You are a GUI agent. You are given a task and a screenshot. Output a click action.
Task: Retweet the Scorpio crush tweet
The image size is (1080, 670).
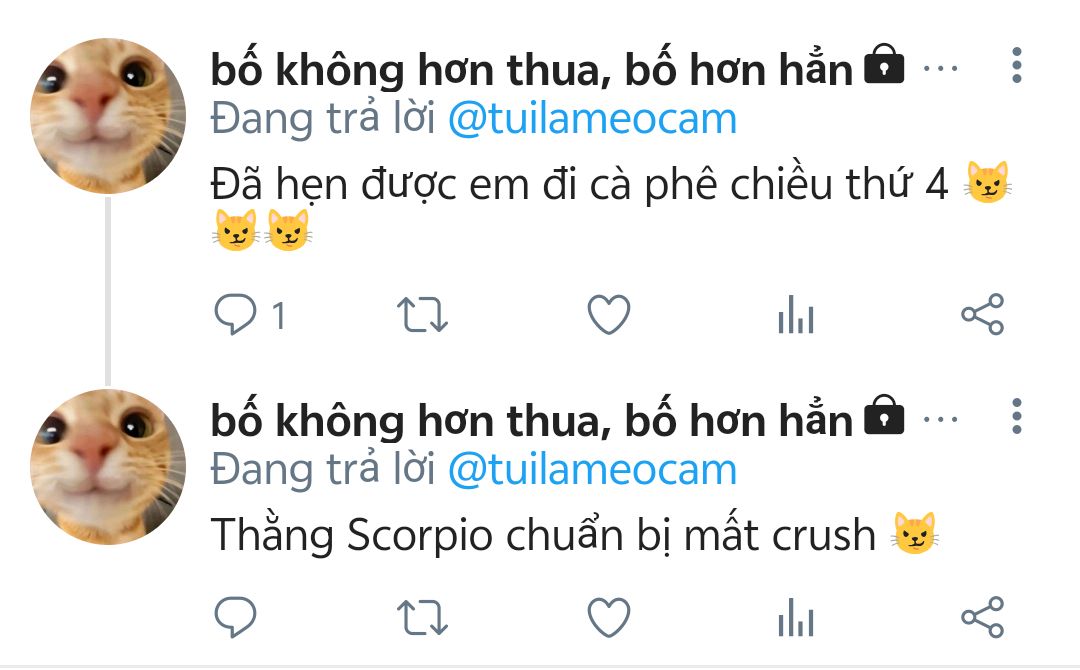click(422, 617)
